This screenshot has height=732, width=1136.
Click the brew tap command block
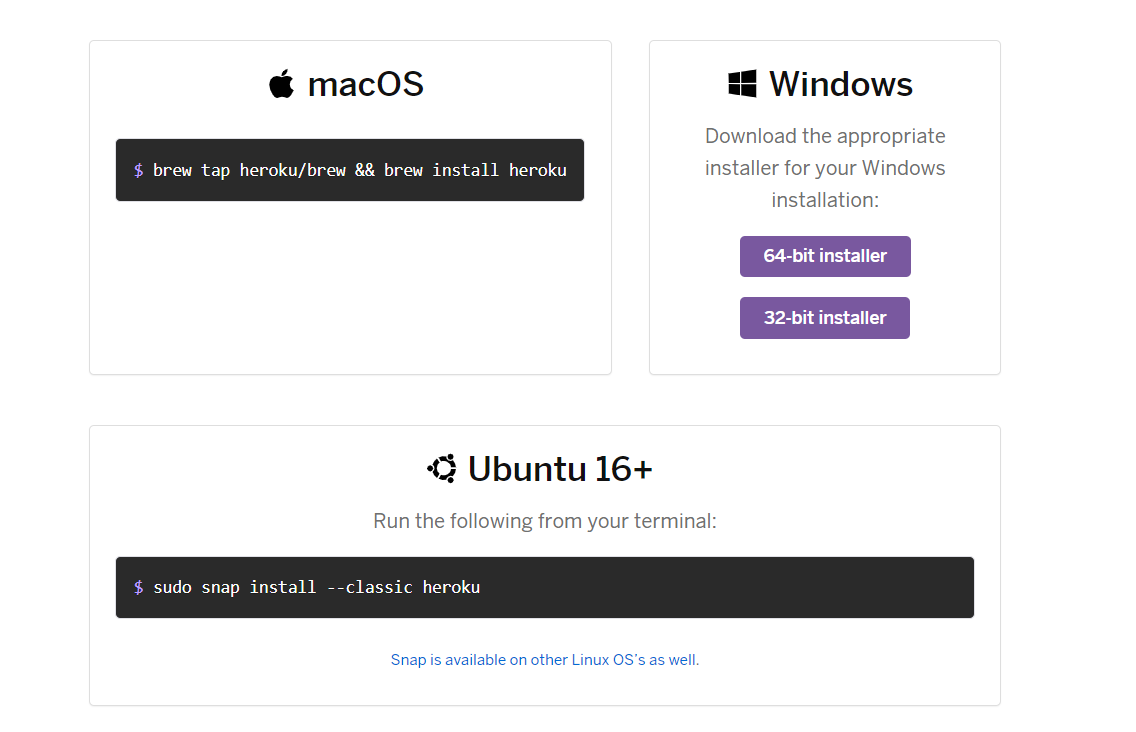350,170
